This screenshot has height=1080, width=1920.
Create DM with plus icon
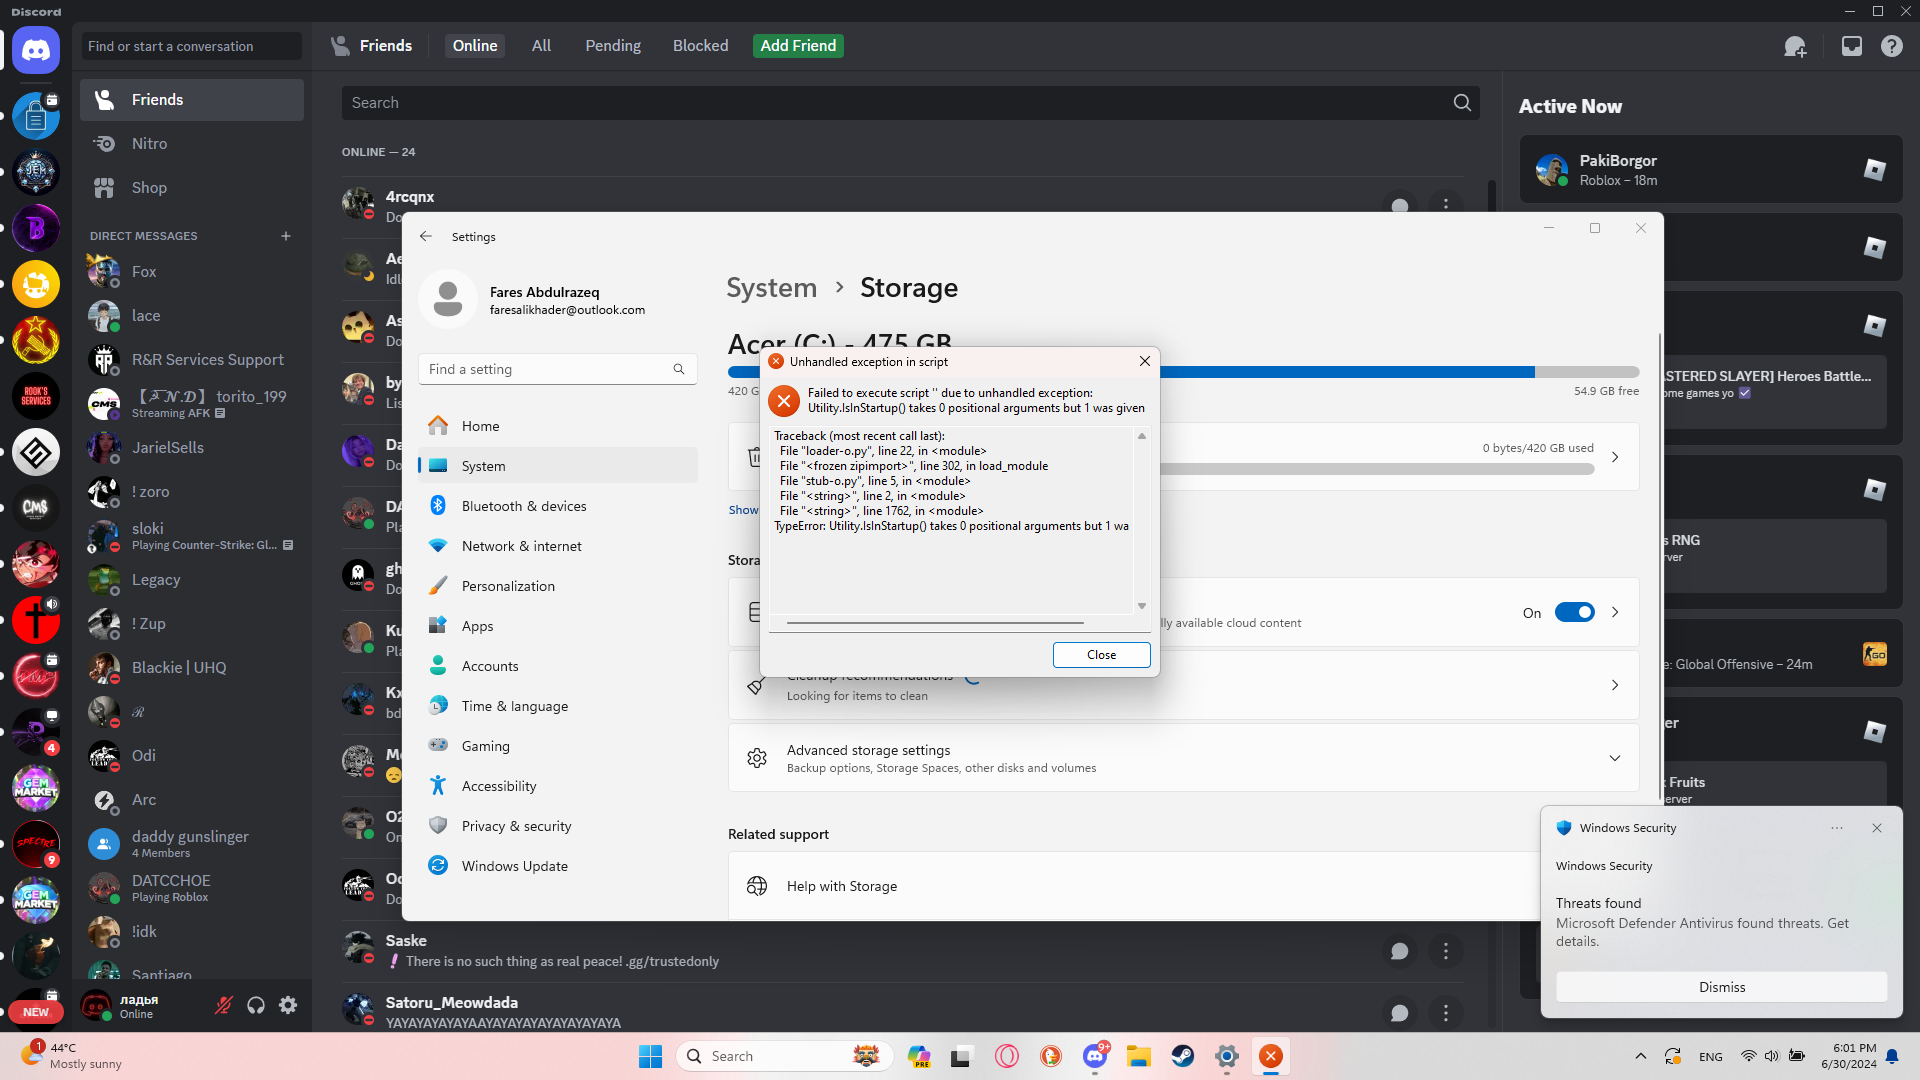[286, 236]
